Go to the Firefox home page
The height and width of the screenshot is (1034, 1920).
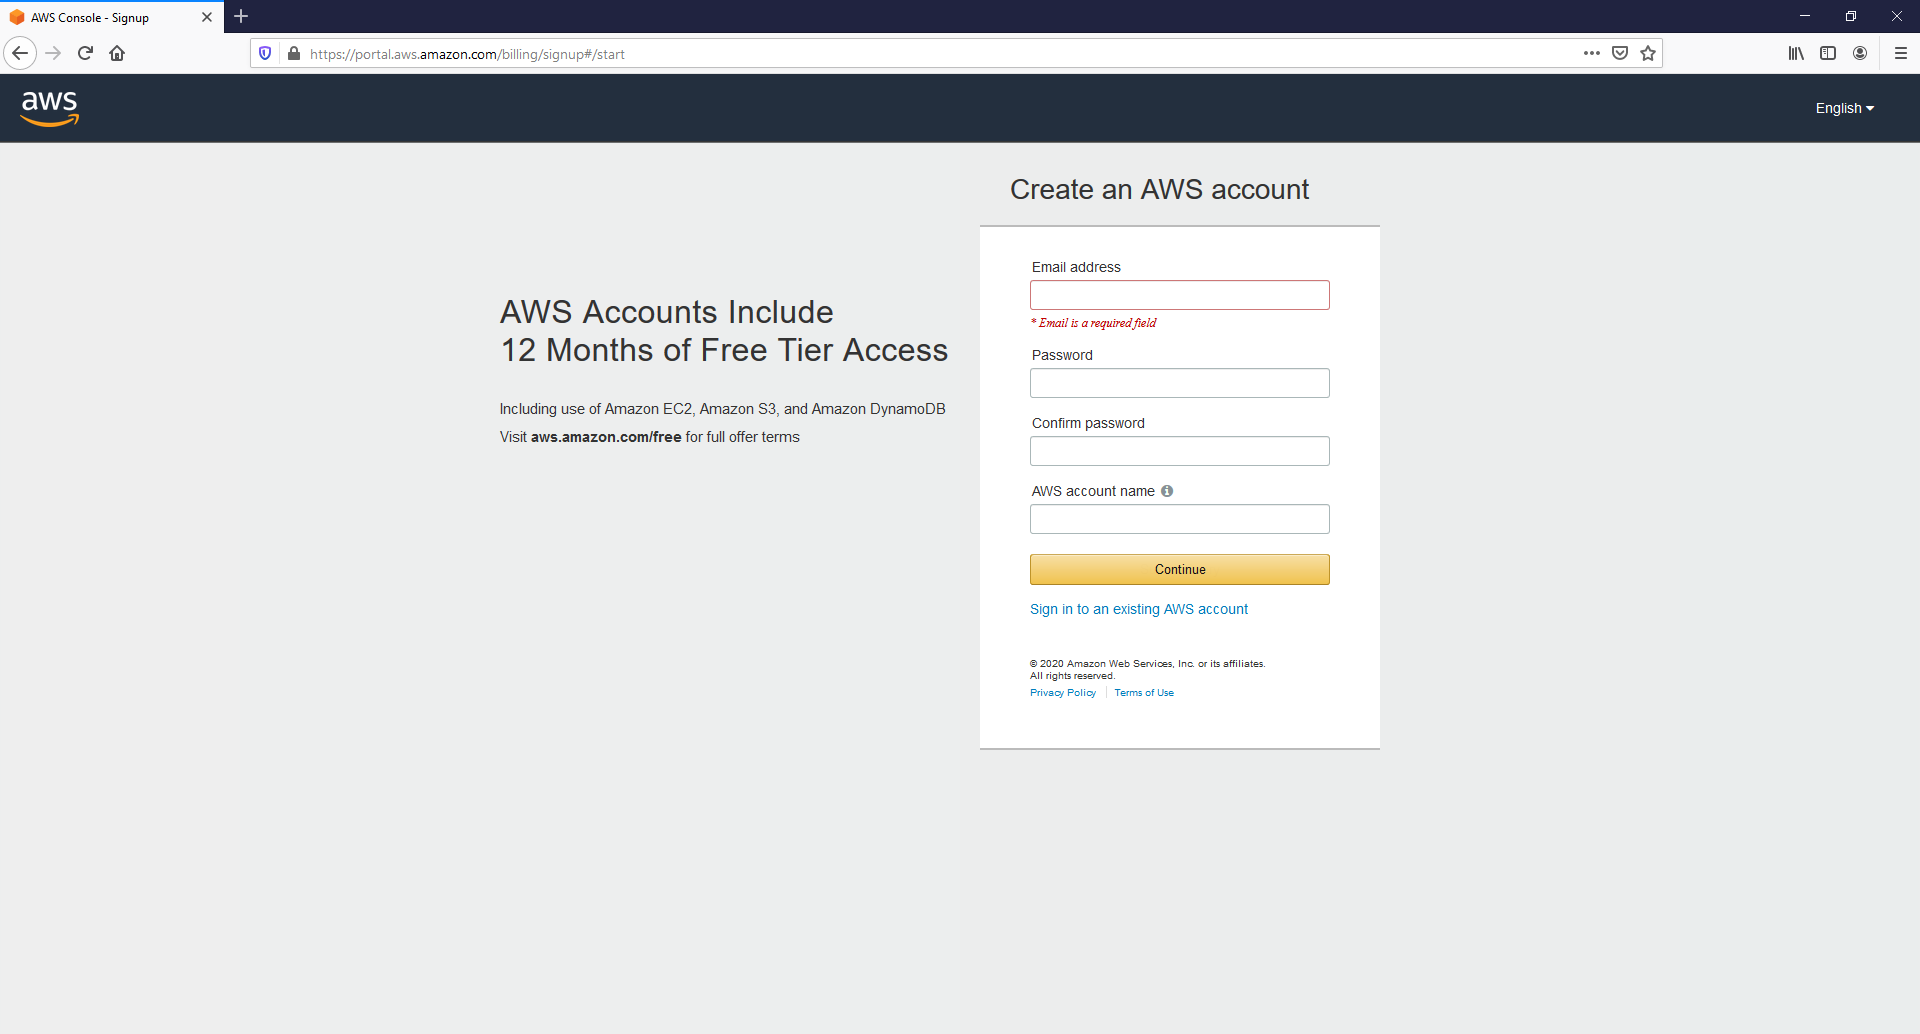(117, 53)
